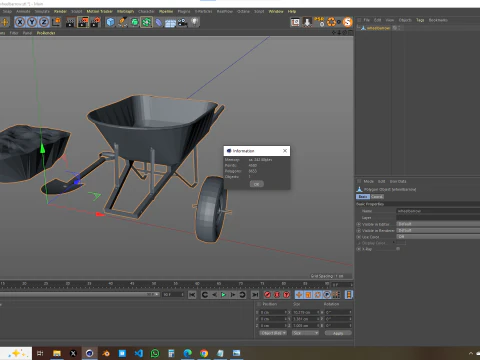480x360 pixels.
Task: Add a Camera object icon
Action: pyautogui.click(x=182, y=22)
